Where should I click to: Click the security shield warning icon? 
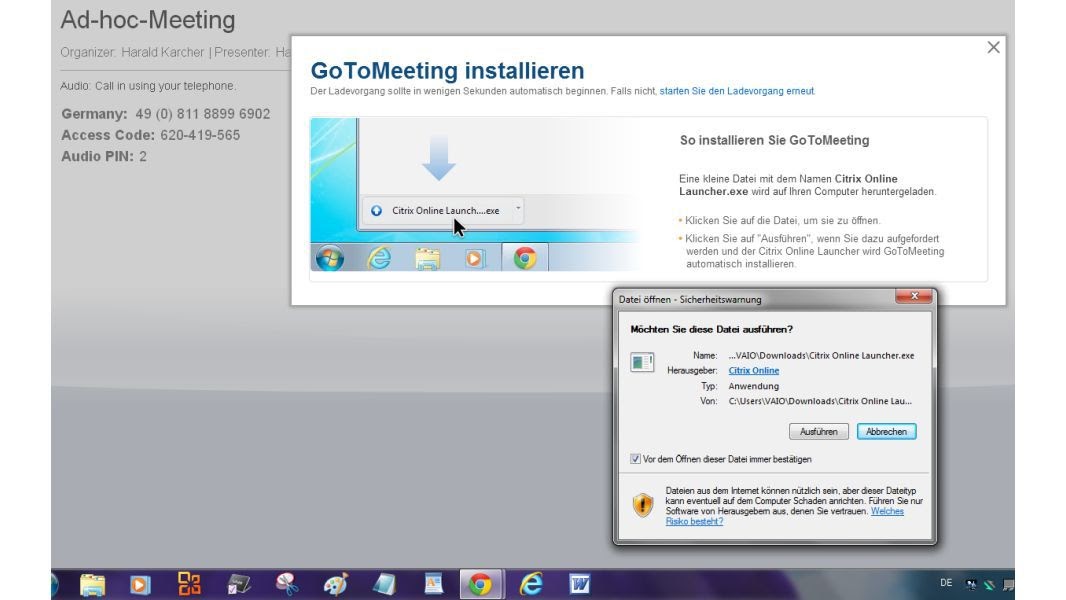[642, 505]
